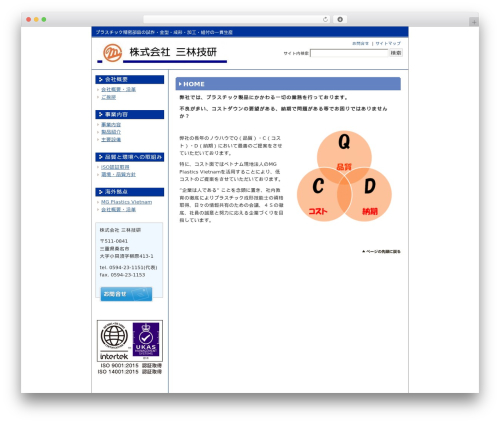Click the blue top banner tagline
This screenshot has height=423, width=500.
164,32
